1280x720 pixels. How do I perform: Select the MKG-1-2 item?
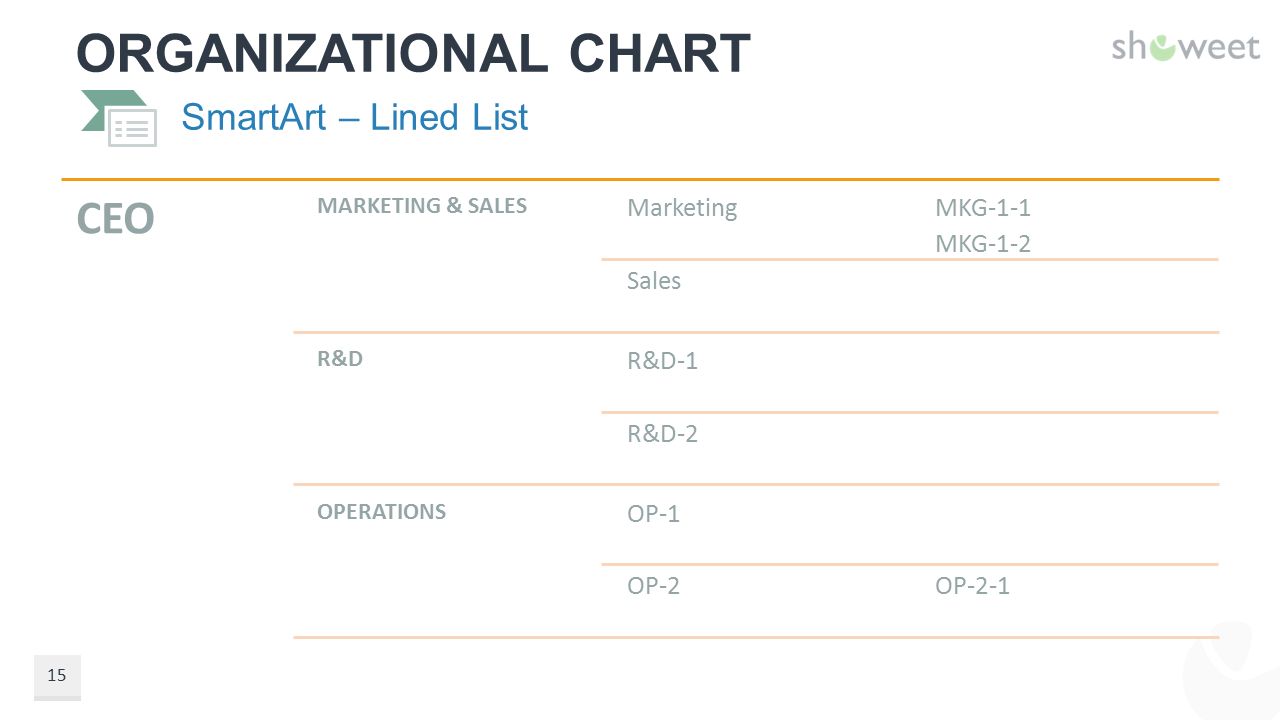click(983, 244)
